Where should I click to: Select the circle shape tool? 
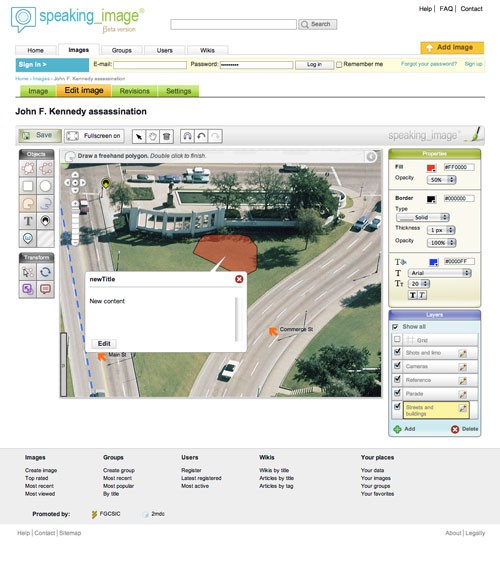[x=45, y=186]
